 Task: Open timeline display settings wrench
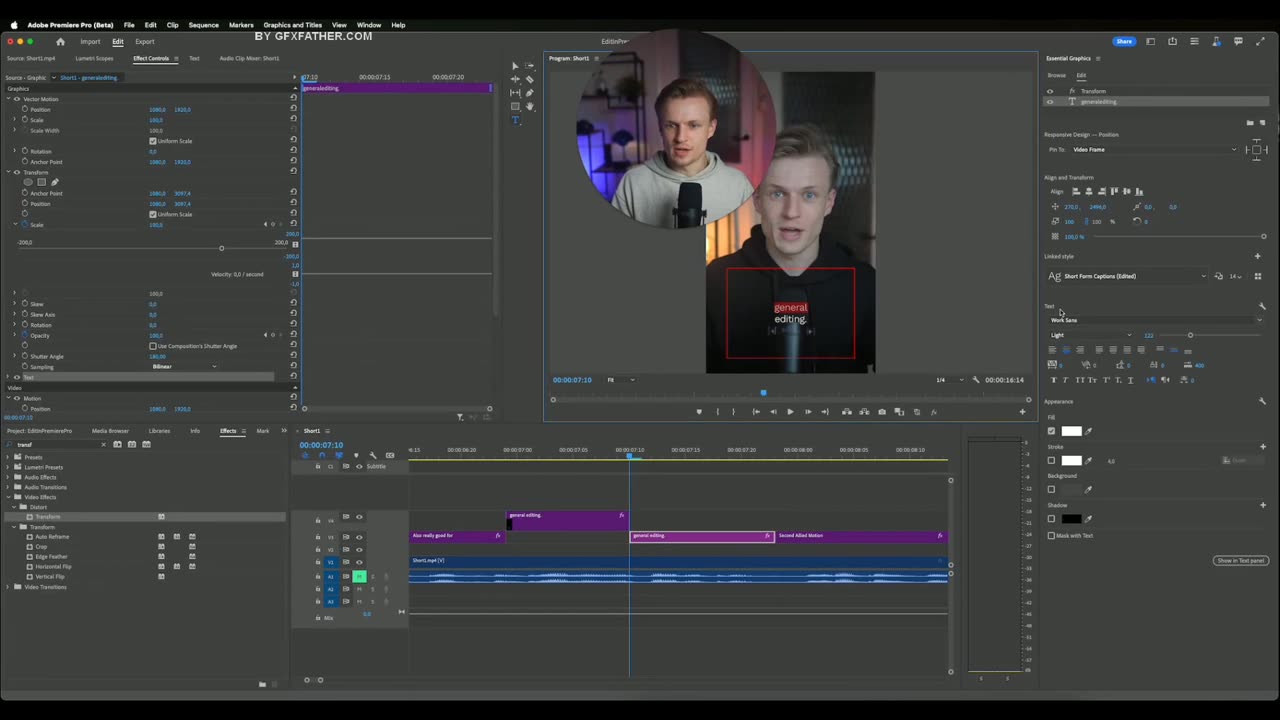tap(373, 455)
